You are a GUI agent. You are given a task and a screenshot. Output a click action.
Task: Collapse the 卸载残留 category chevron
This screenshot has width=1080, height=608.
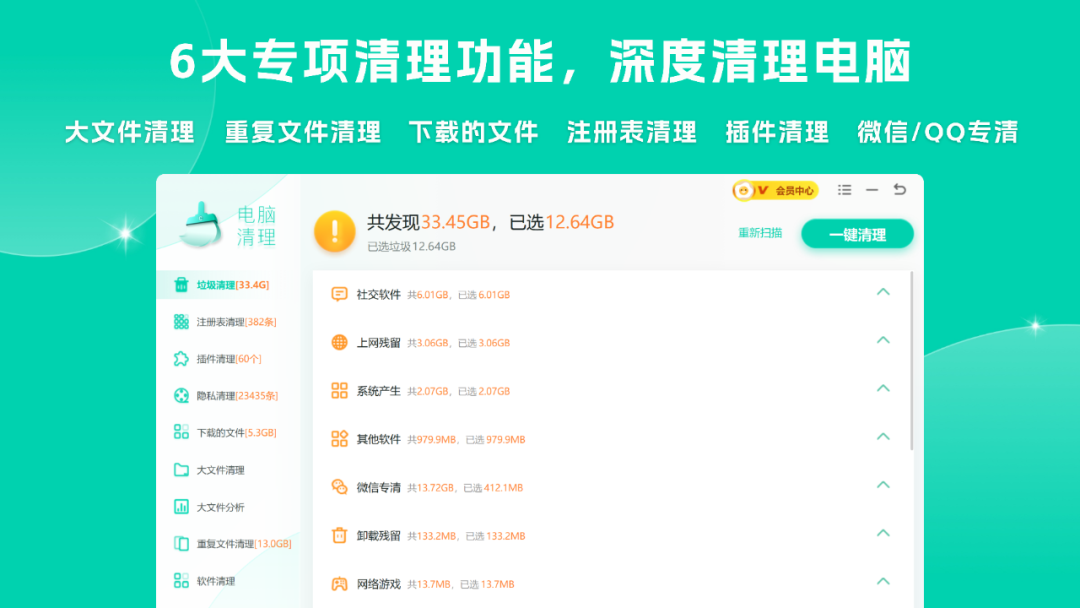883,533
